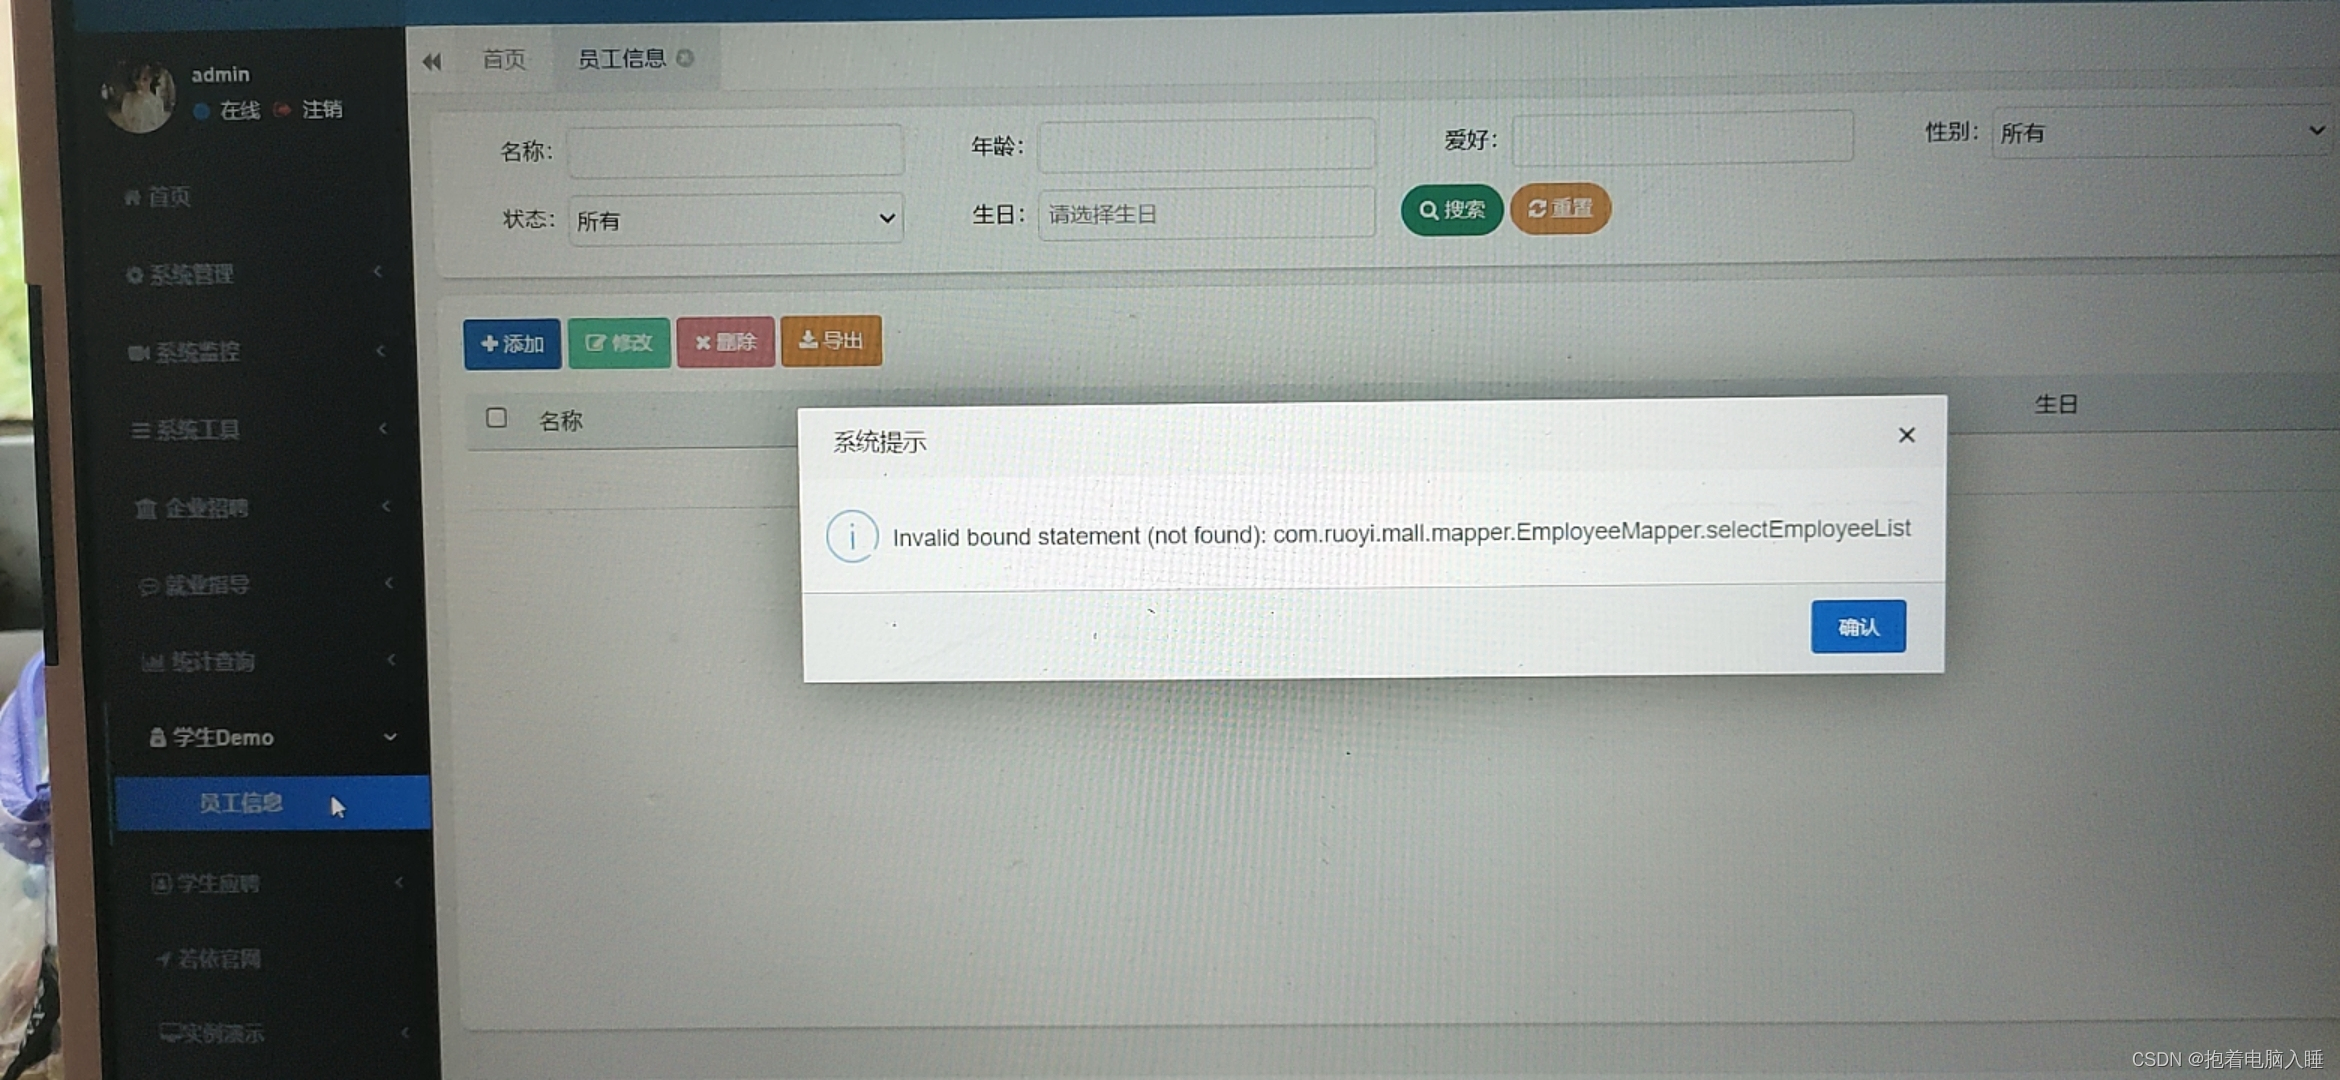Click the red 删除 delete button

726,342
